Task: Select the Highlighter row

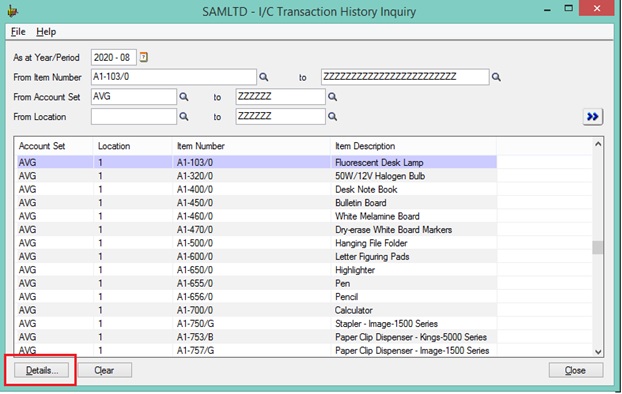Action: [257, 270]
